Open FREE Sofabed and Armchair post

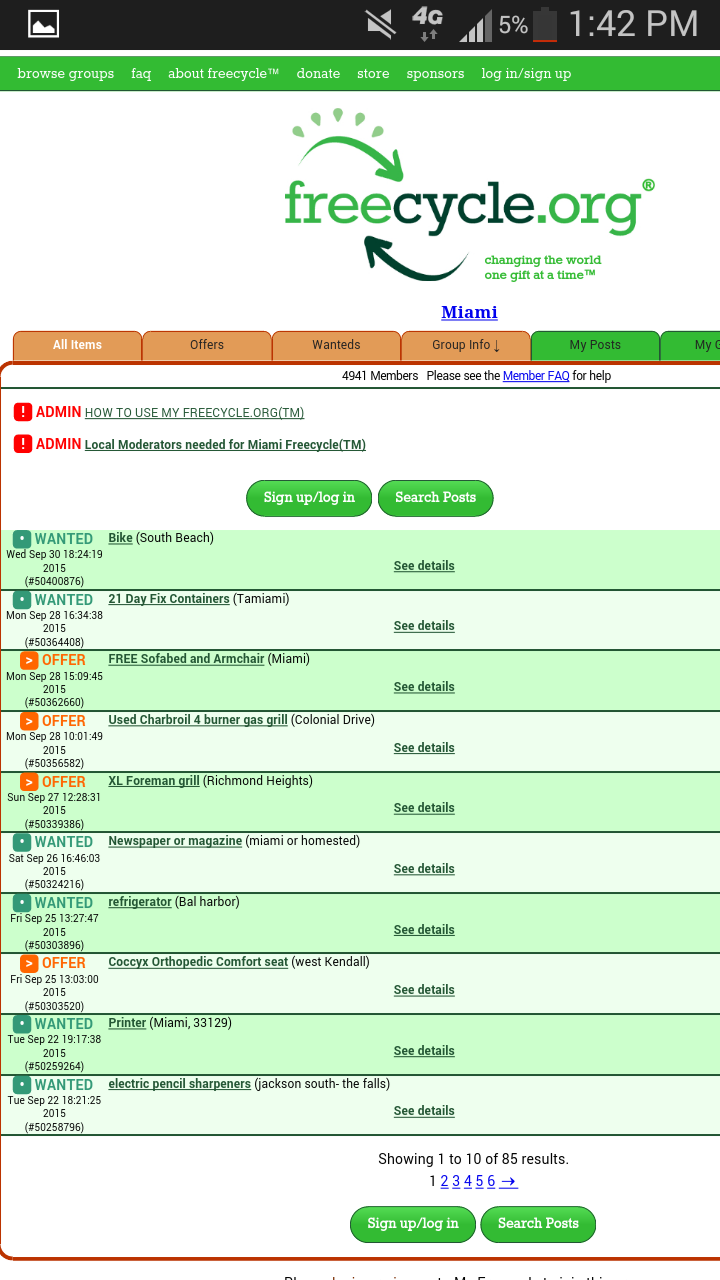click(x=186, y=659)
